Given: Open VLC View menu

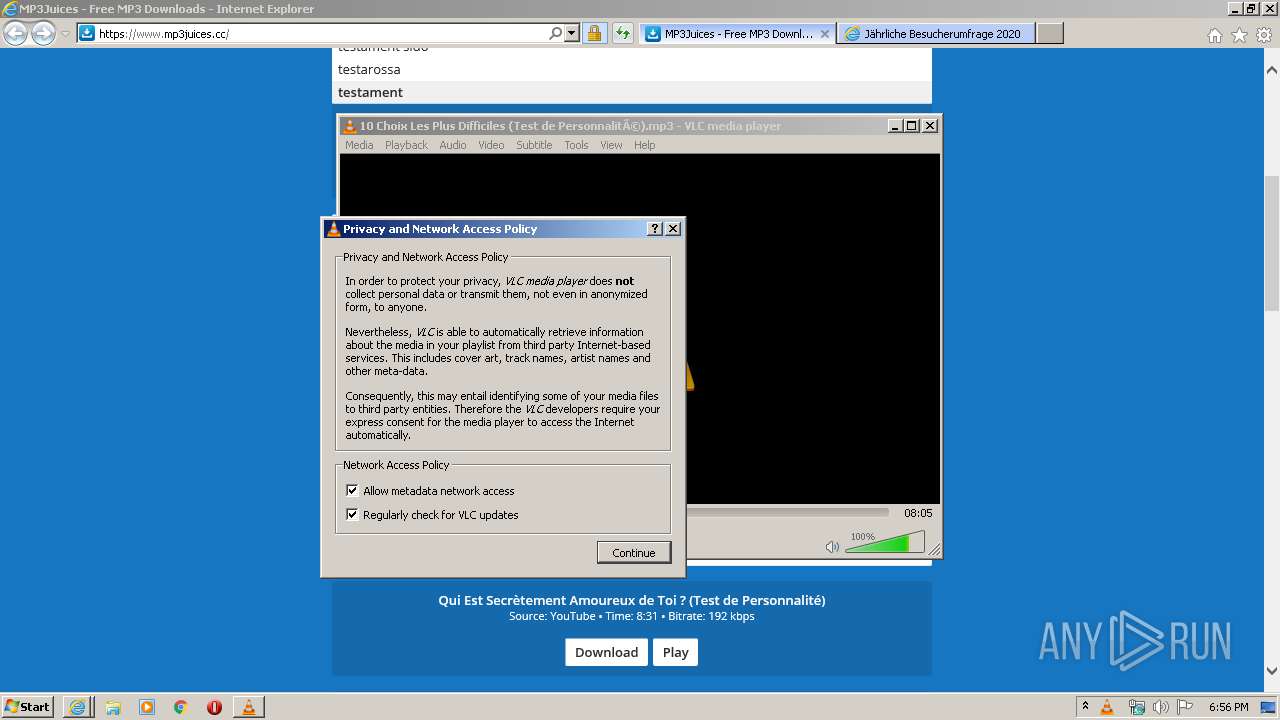Looking at the screenshot, I should pyautogui.click(x=611, y=145).
